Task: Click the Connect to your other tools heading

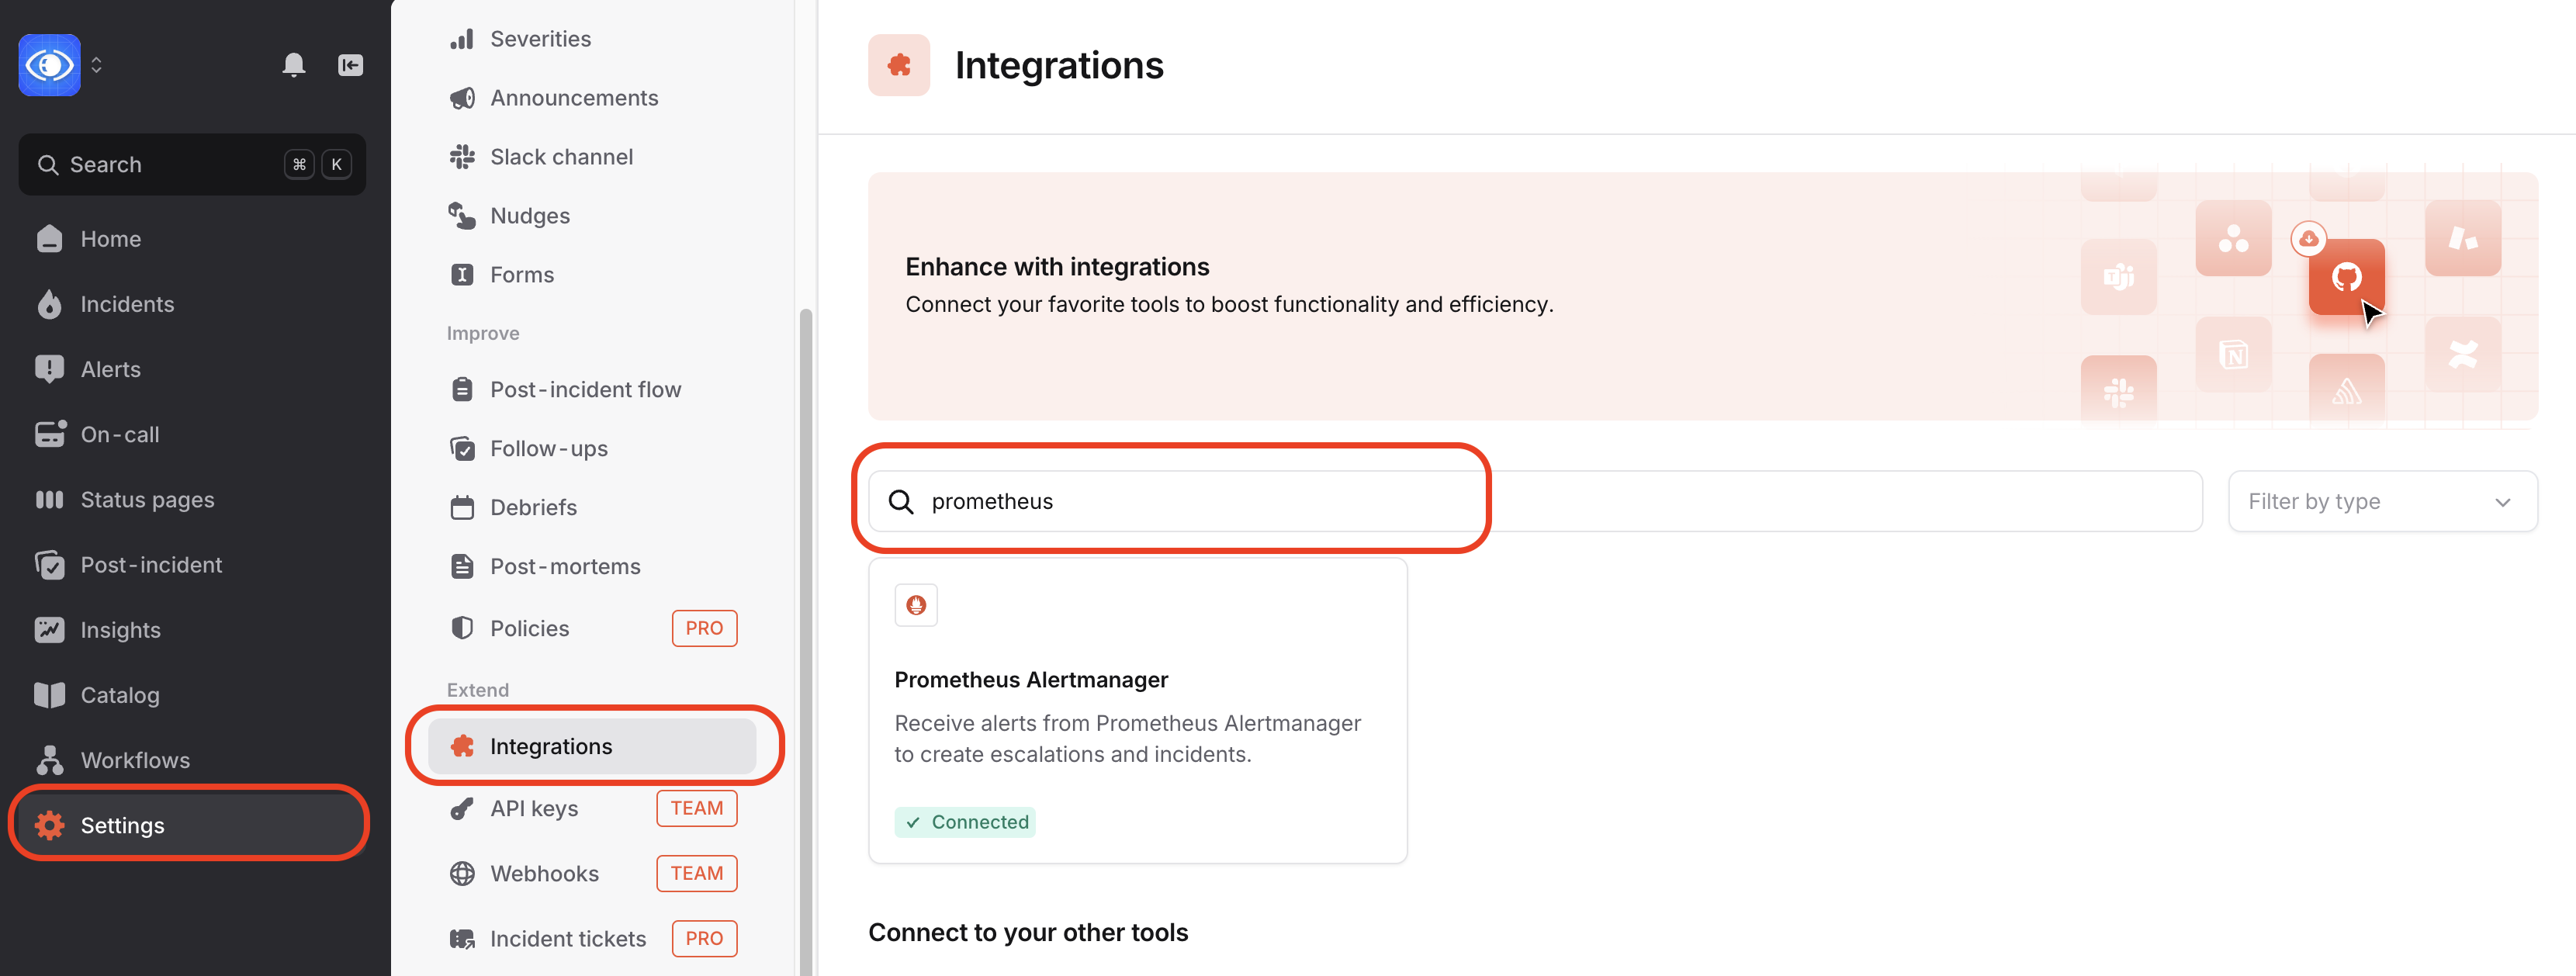Action: coord(1028,932)
